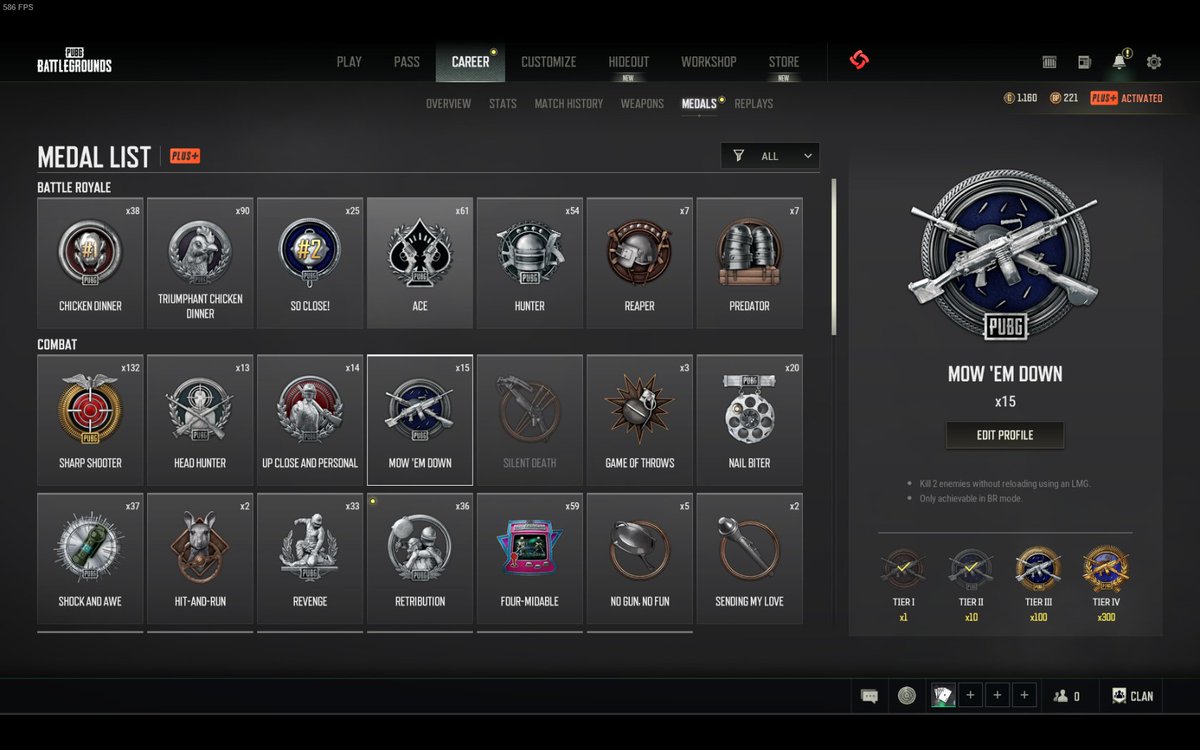Open the STATS sub-tab
Screen dimensions: 1200x750
503,104
